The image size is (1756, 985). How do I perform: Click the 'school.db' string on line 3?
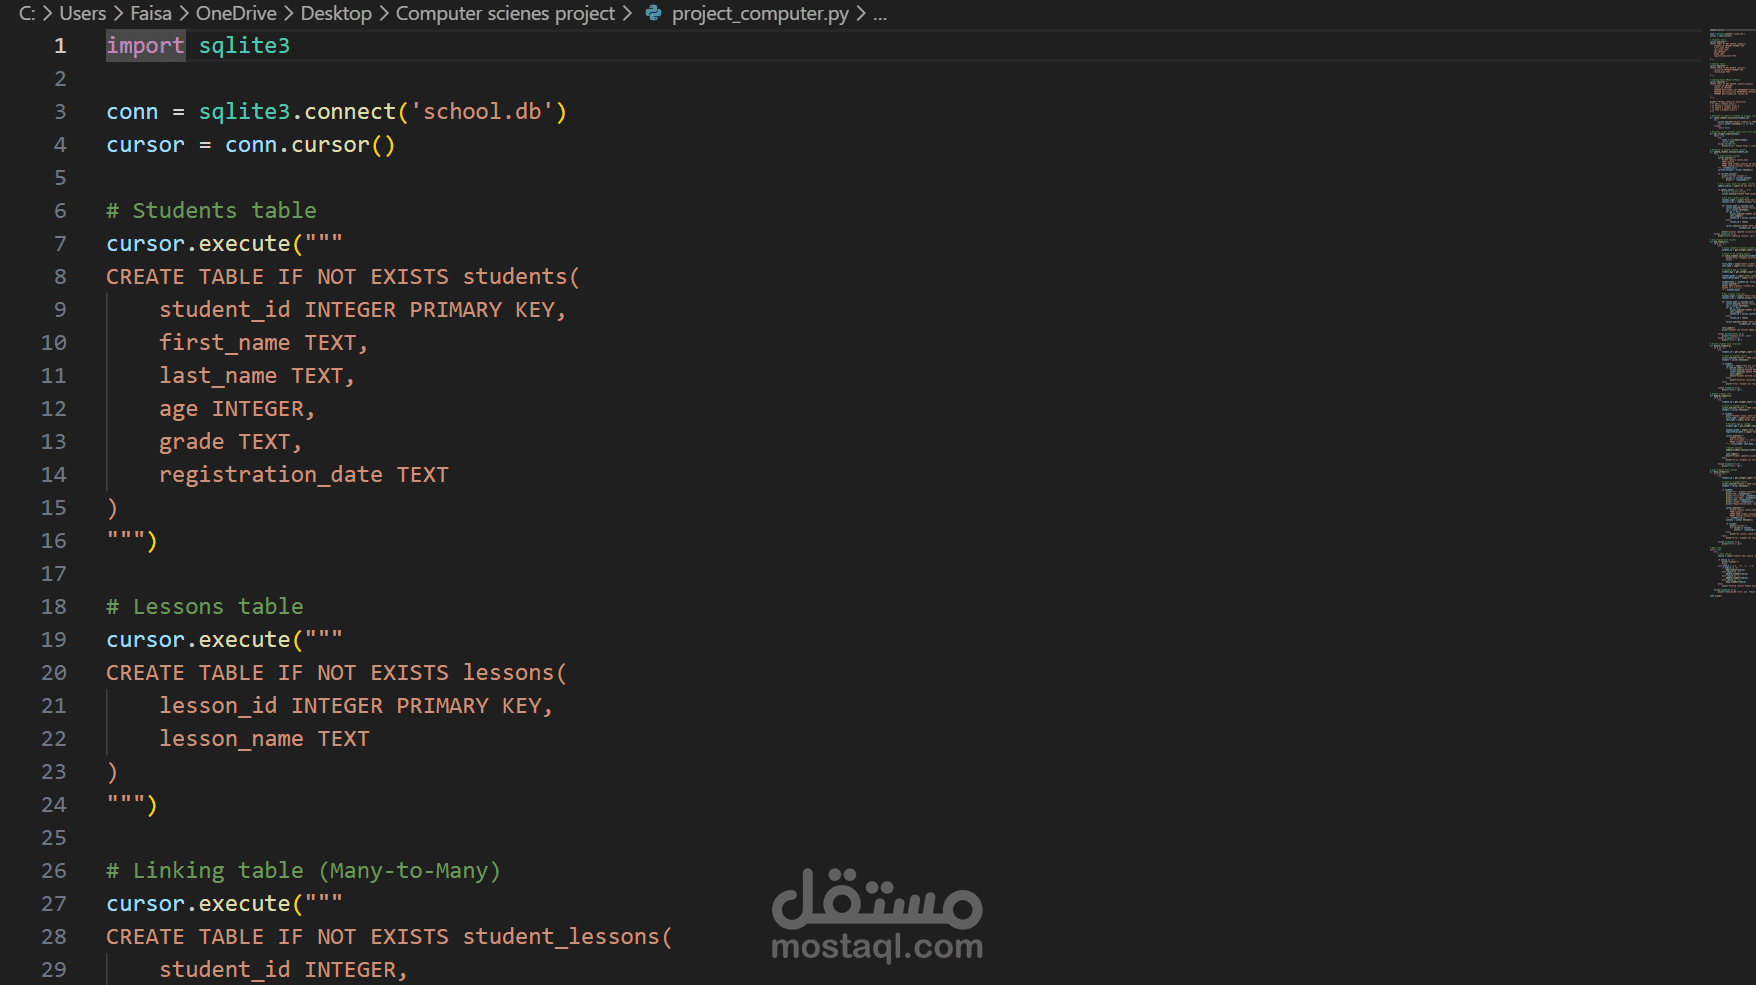pyautogui.click(x=487, y=111)
